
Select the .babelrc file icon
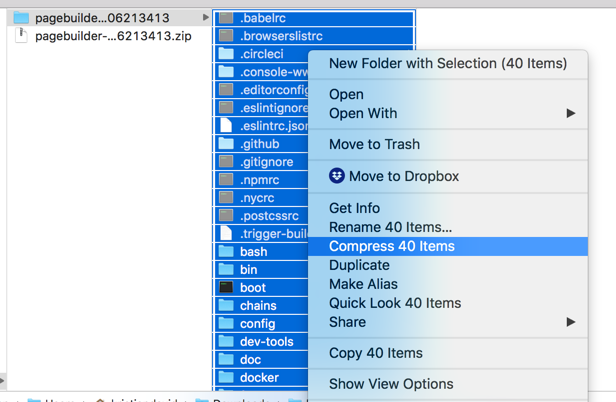(226, 18)
